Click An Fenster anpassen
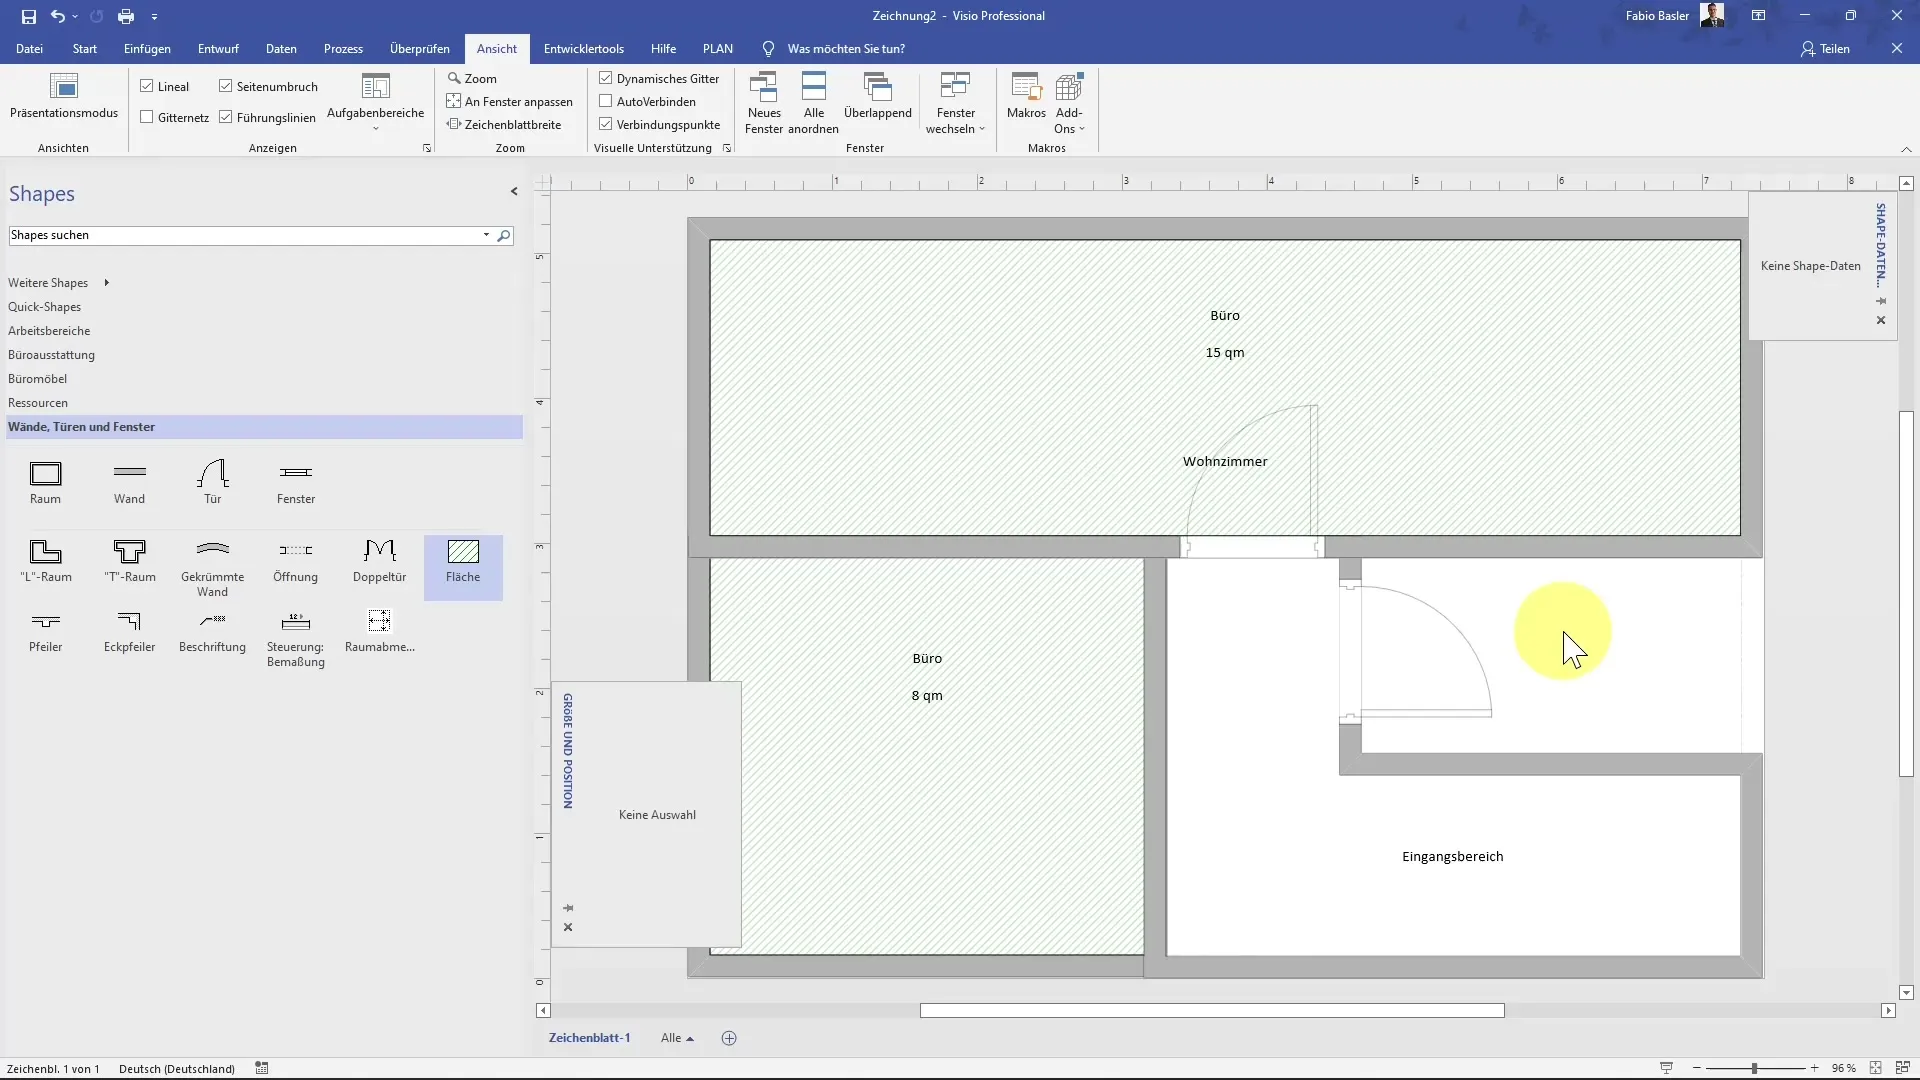This screenshot has width=1920, height=1080. point(510,101)
